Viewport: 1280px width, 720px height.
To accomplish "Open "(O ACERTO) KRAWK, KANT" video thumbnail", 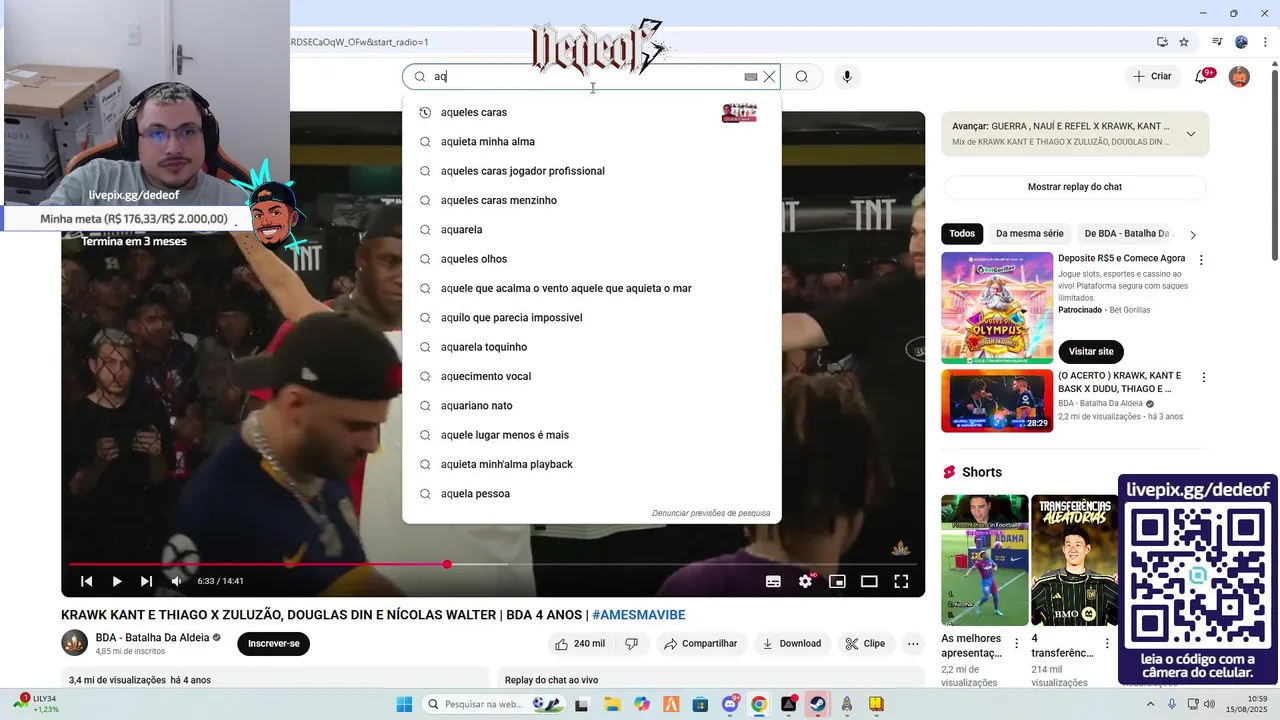I will coord(997,401).
